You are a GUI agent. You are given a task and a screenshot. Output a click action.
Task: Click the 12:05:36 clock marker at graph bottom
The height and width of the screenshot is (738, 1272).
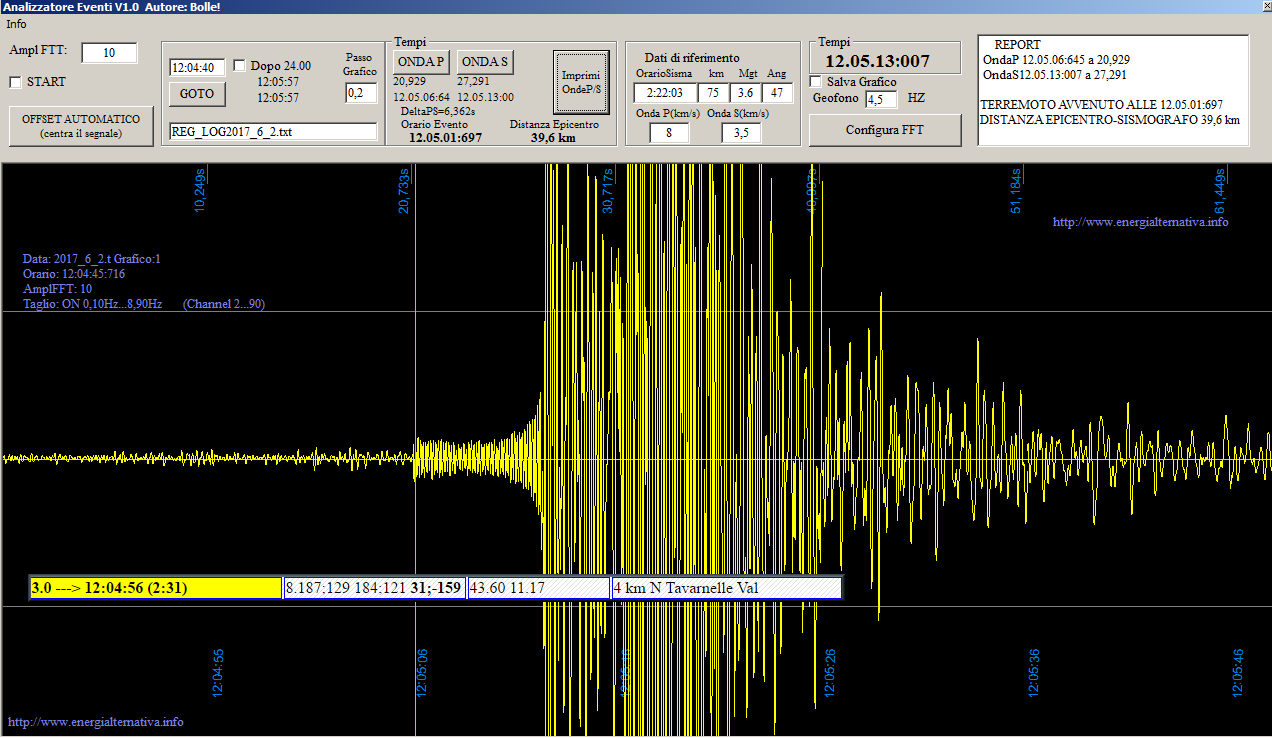tap(1035, 671)
